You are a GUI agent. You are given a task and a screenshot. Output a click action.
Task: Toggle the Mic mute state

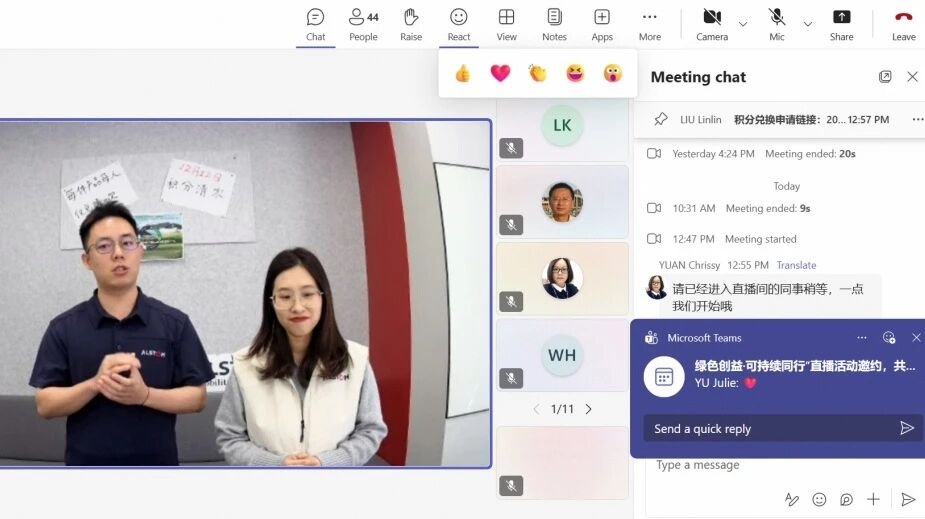777,24
